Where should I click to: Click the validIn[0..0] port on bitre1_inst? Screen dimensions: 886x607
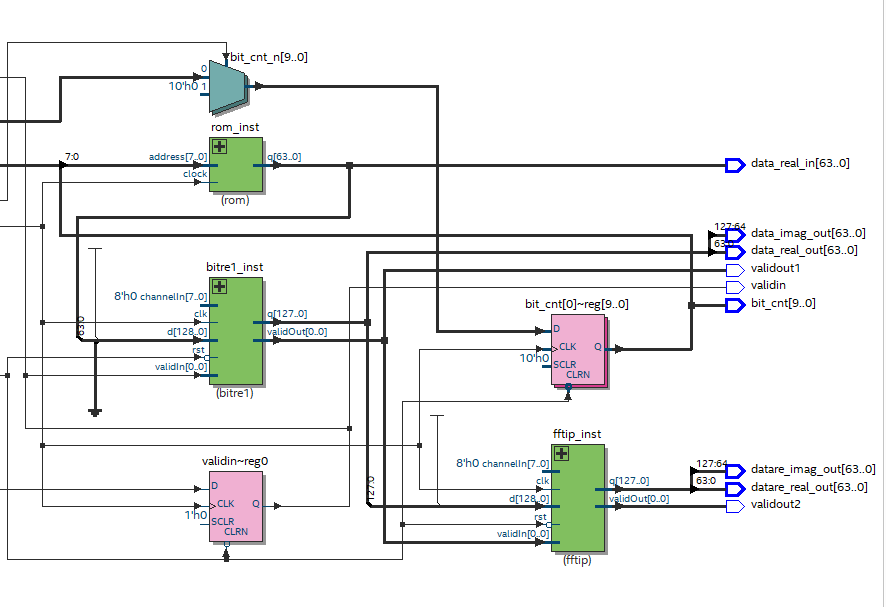[x=181, y=367]
